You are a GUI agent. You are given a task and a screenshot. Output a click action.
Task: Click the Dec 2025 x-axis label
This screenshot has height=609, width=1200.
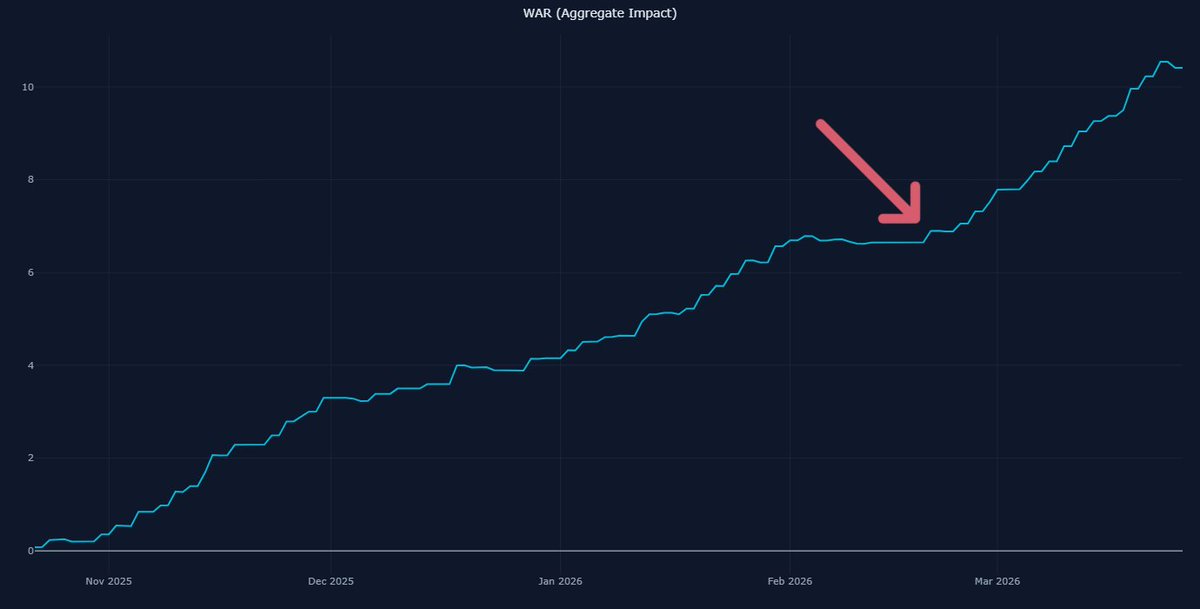[331, 581]
